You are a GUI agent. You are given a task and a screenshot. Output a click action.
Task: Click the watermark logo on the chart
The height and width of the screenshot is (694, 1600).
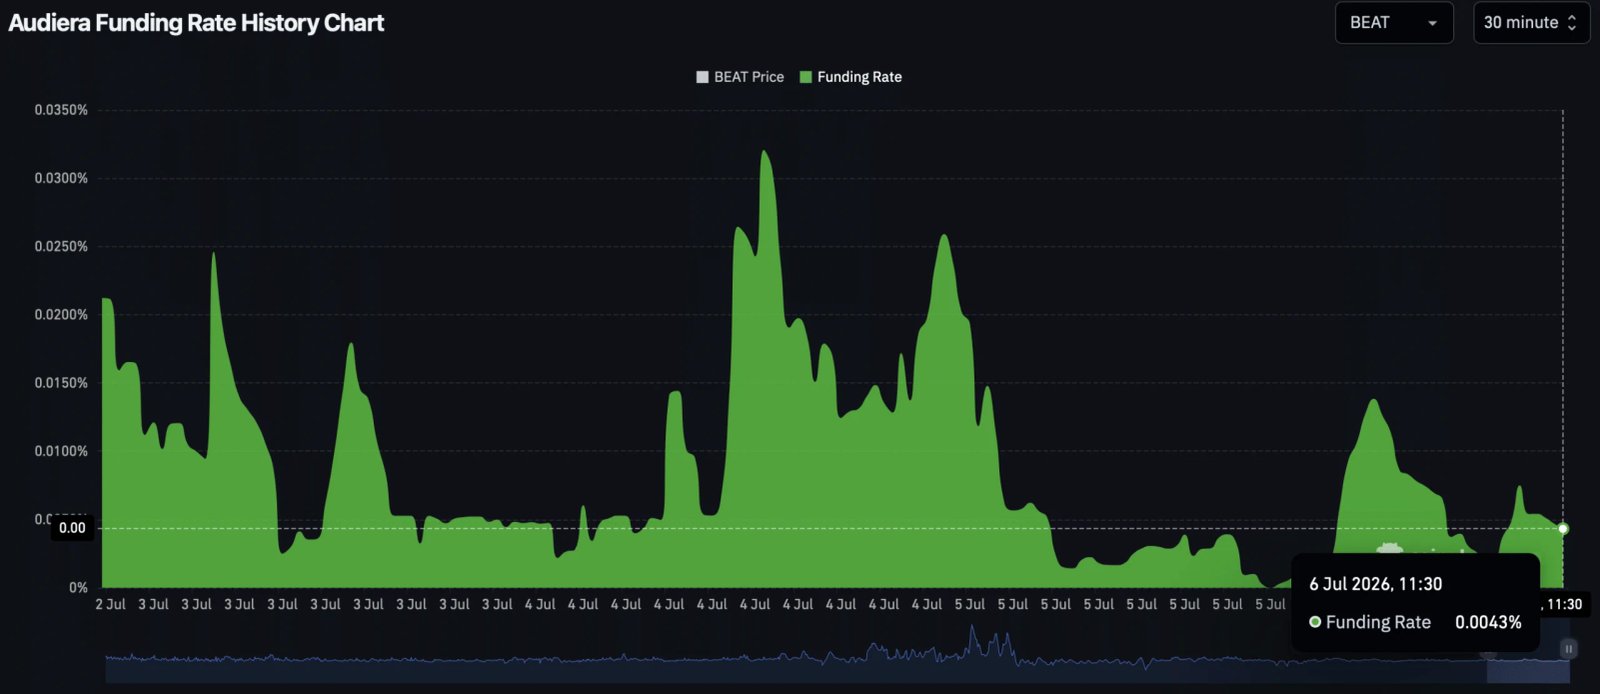[x=1389, y=548]
